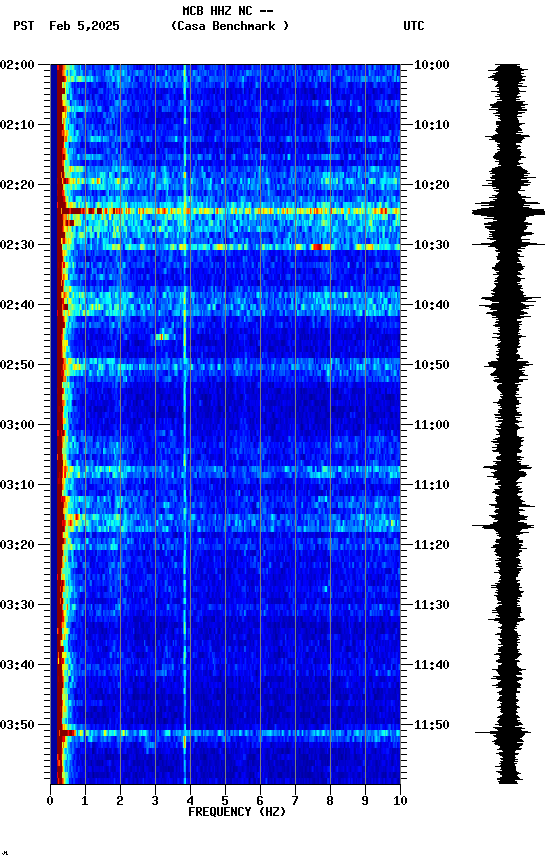The height and width of the screenshot is (864, 552).
Task: Click the 10 Hz frequency axis label
Action: tap(400, 801)
